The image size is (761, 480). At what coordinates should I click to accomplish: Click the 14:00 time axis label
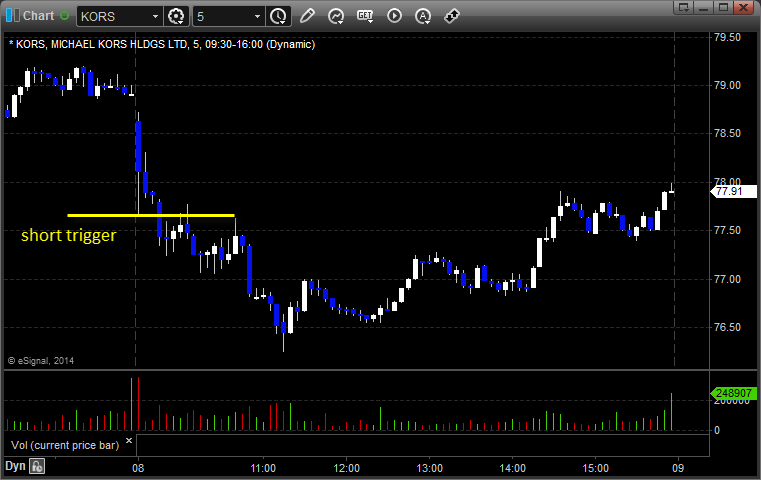click(513, 468)
